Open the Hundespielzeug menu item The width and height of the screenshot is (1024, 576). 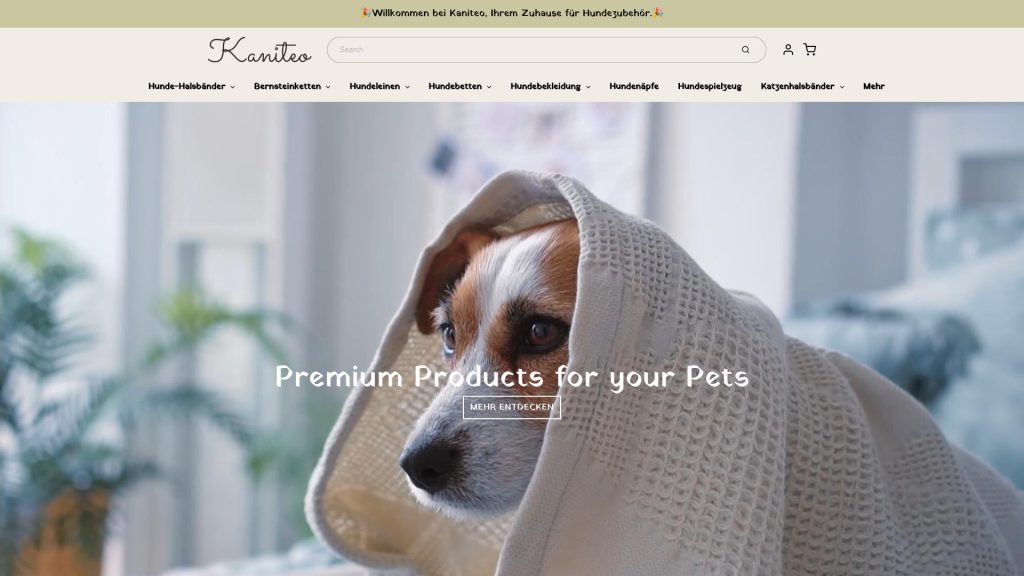pos(709,86)
